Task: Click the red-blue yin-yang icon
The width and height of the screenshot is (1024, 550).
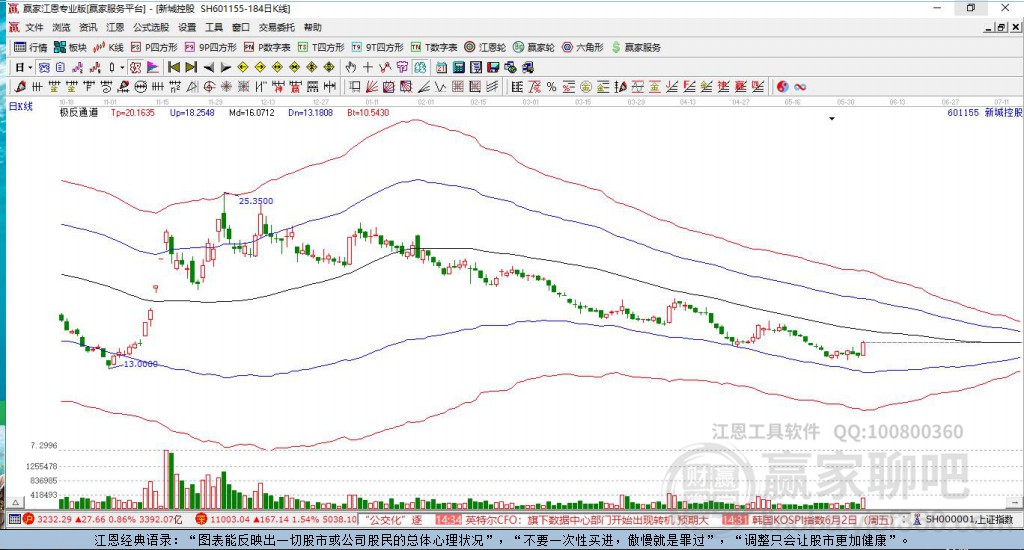Action: click(782, 87)
